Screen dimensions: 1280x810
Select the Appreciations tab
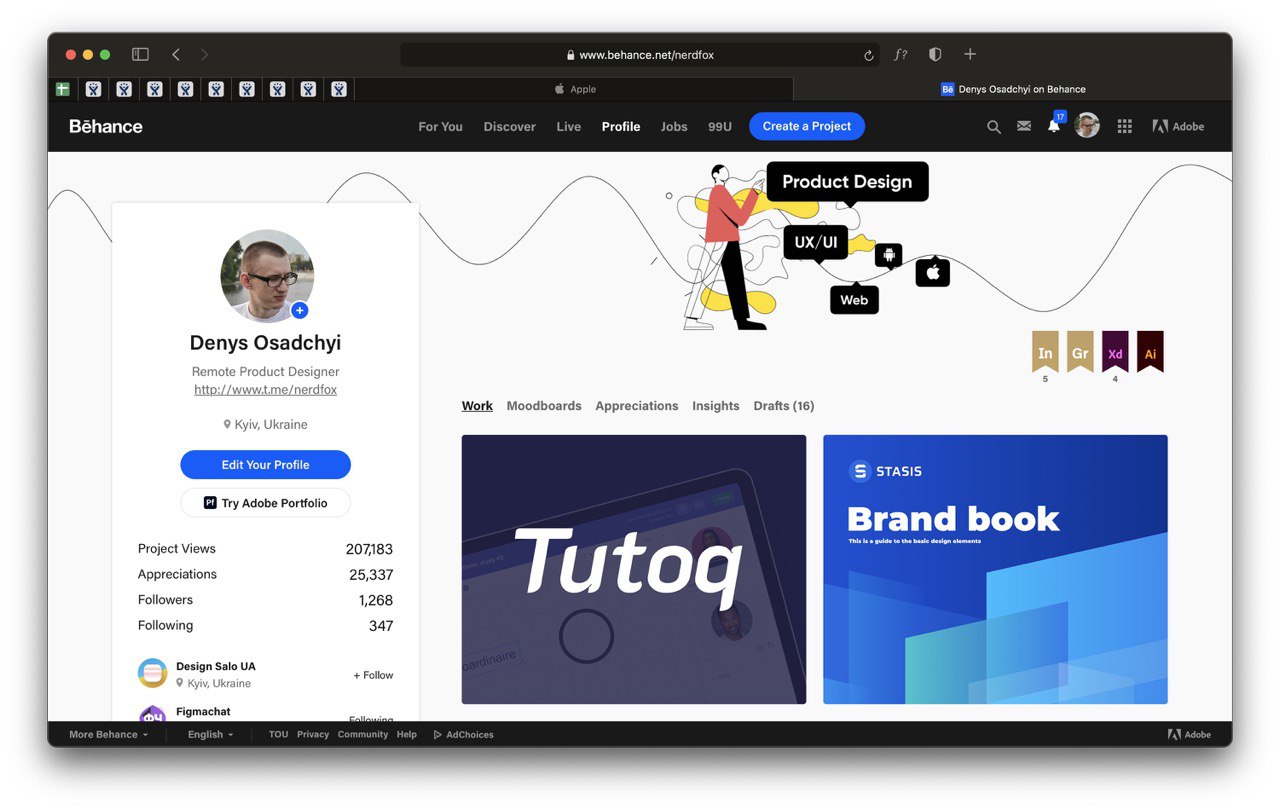637,406
